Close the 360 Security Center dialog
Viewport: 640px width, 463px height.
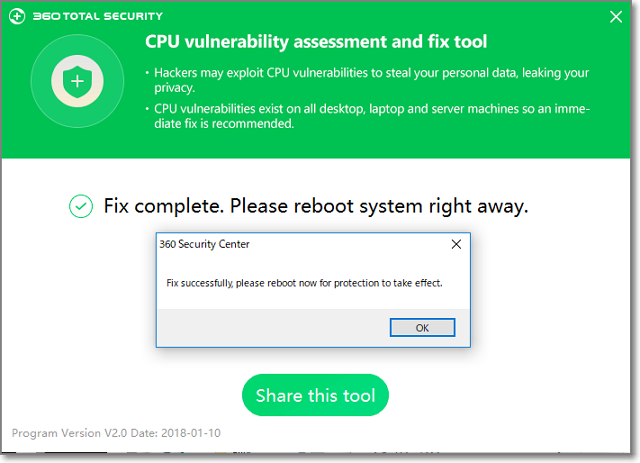[x=456, y=243]
